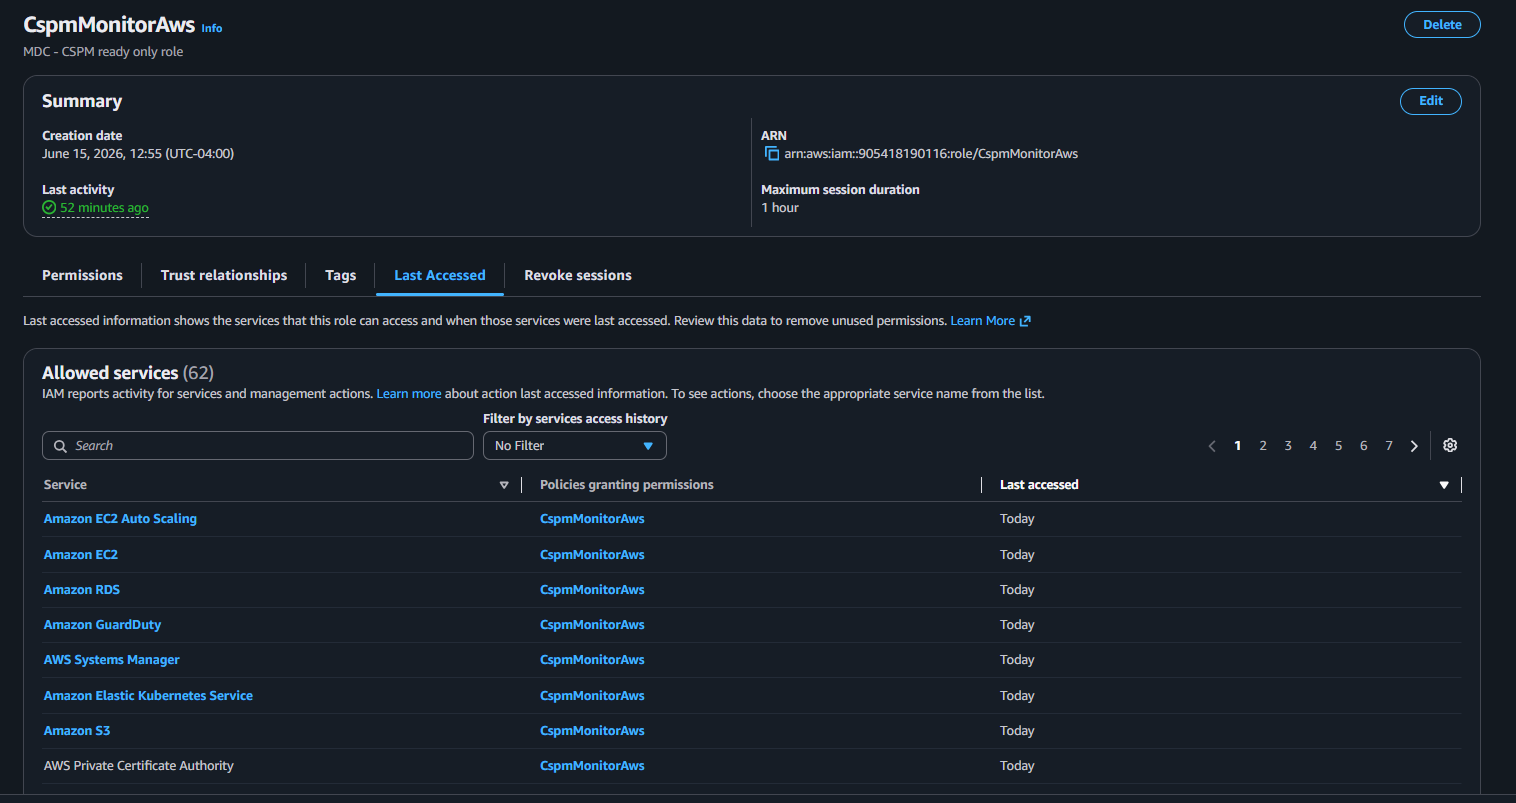Select the Last Accessed tab

pos(440,275)
